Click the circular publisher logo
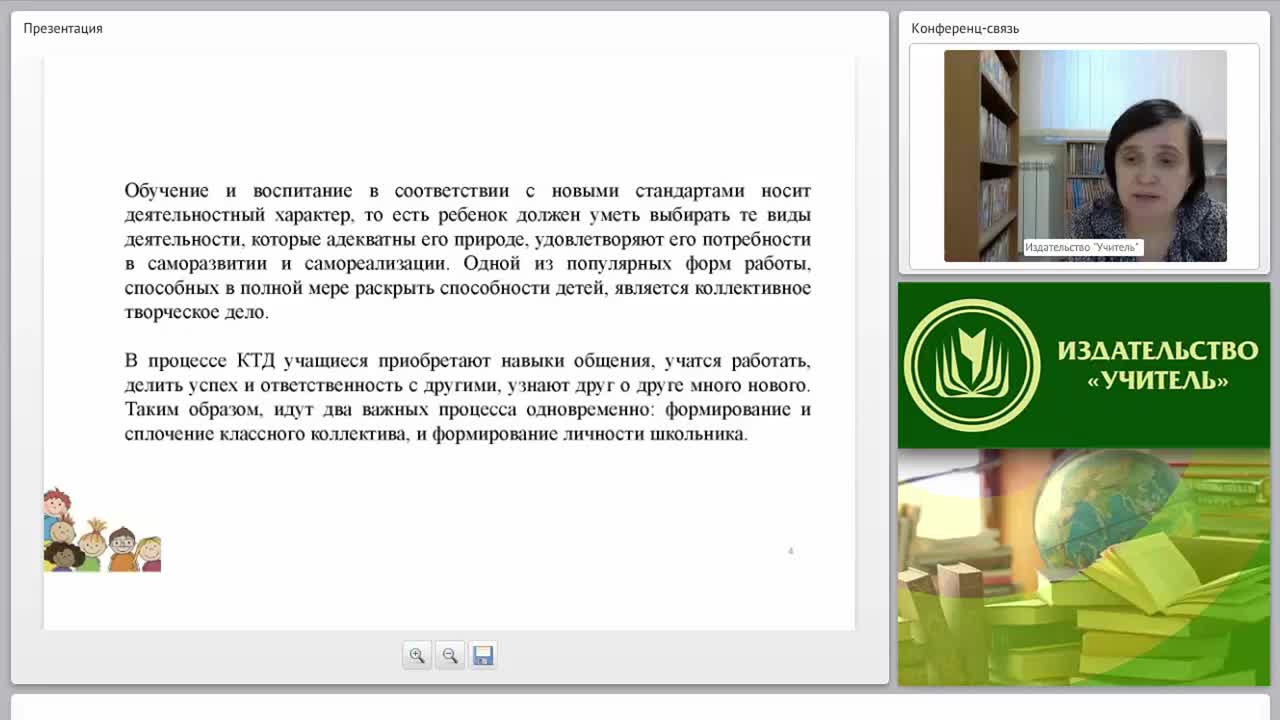Screen dimensions: 1280x720 coord(972,365)
